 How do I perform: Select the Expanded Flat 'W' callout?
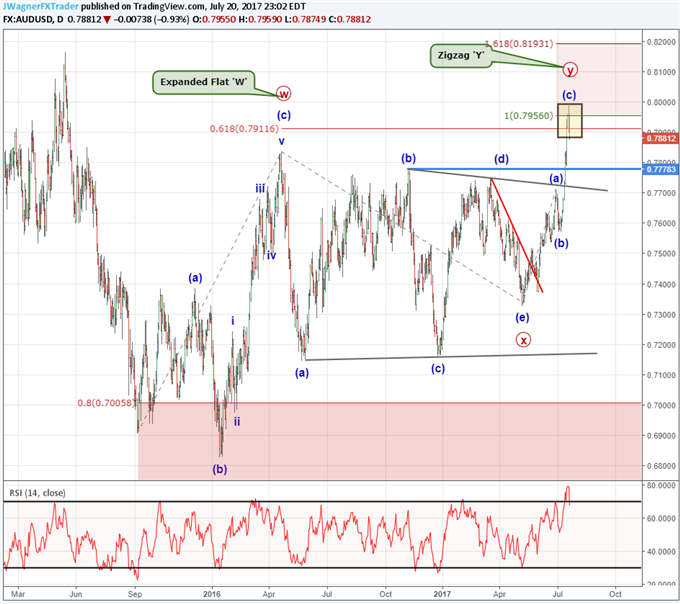point(203,82)
